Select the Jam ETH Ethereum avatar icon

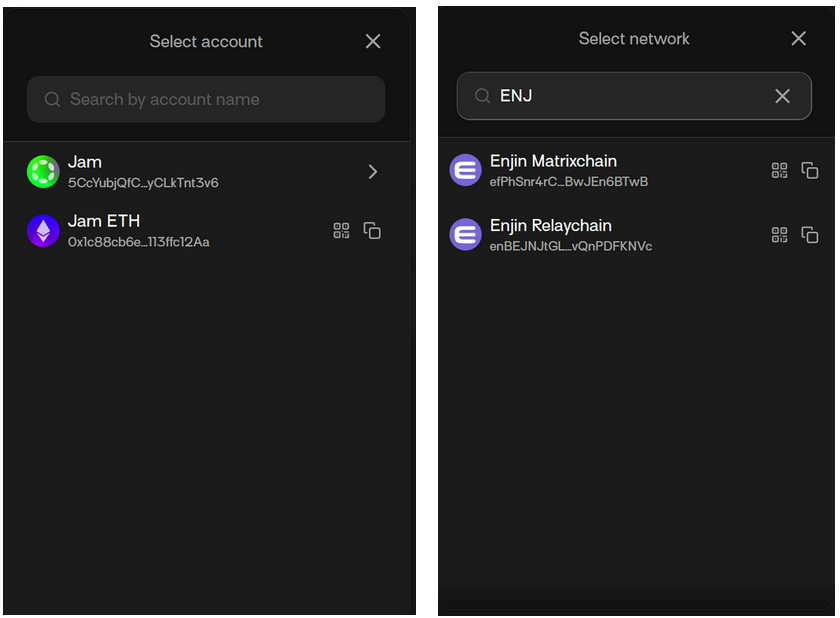[x=43, y=231]
